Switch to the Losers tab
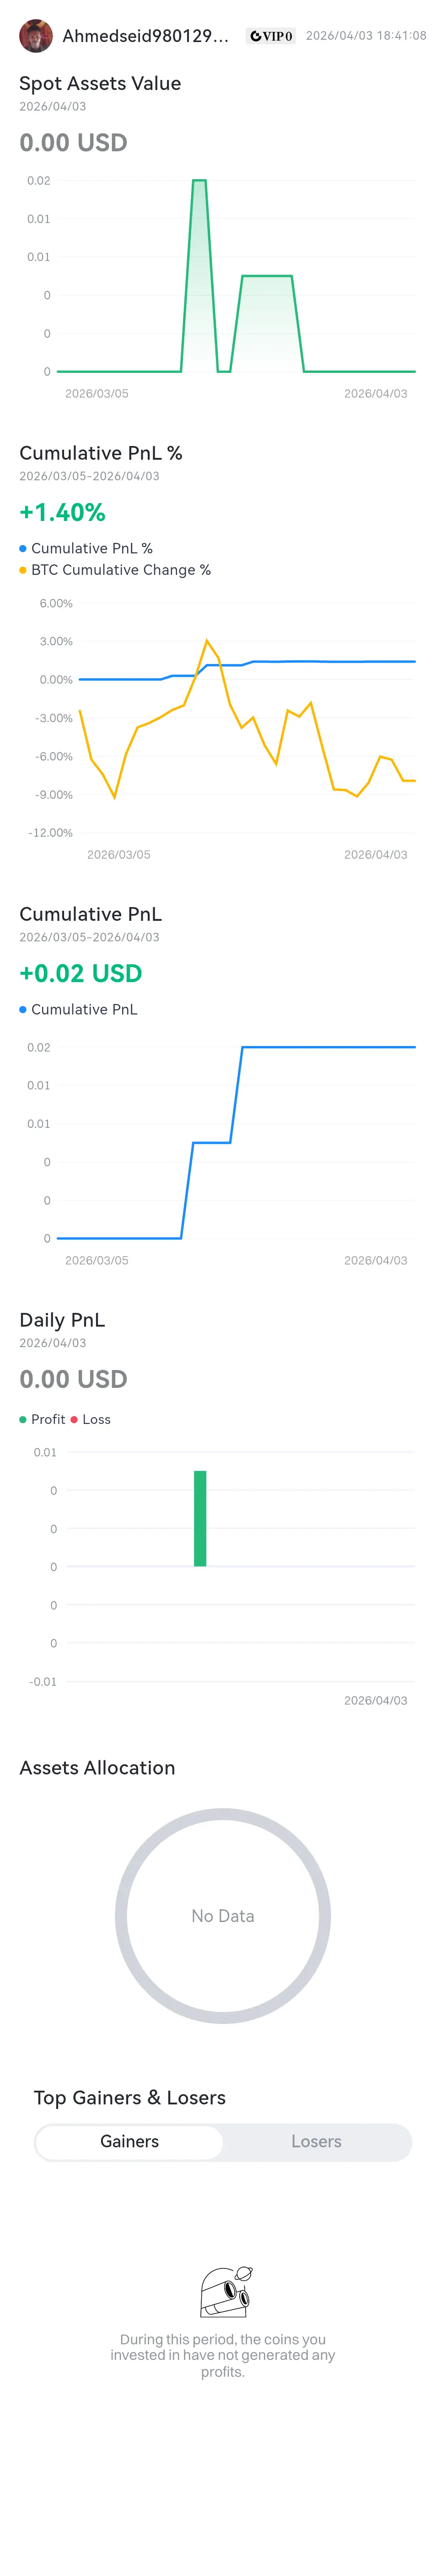Viewport: 446px width, 2576px height. pyautogui.click(x=316, y=2141)
